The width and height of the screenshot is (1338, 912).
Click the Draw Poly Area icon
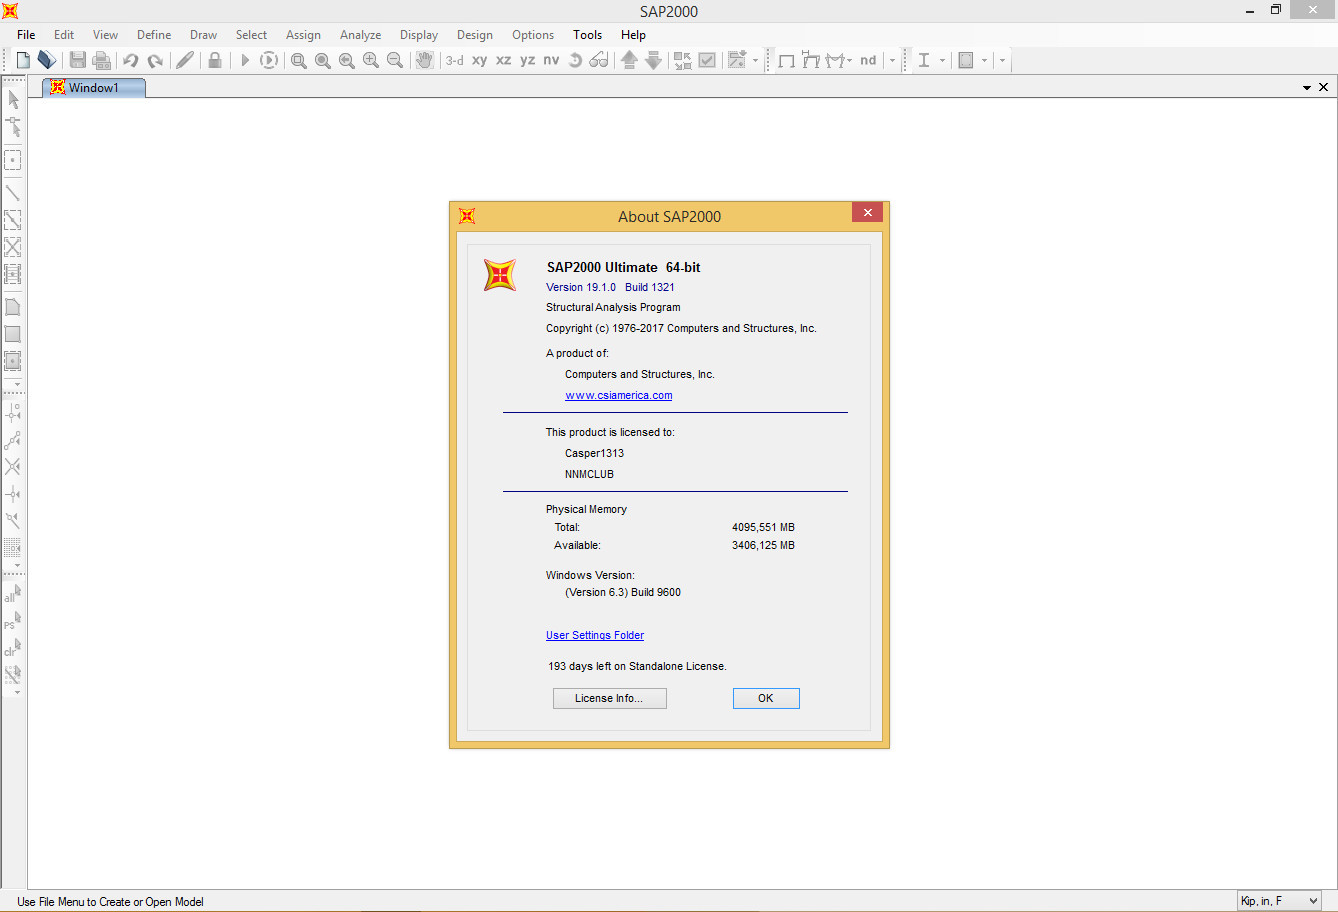[x=13, y=307]
